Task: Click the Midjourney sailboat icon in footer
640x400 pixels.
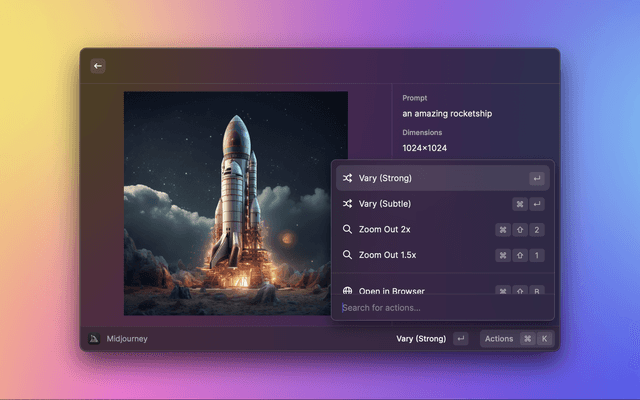Action: click(94, 339)
